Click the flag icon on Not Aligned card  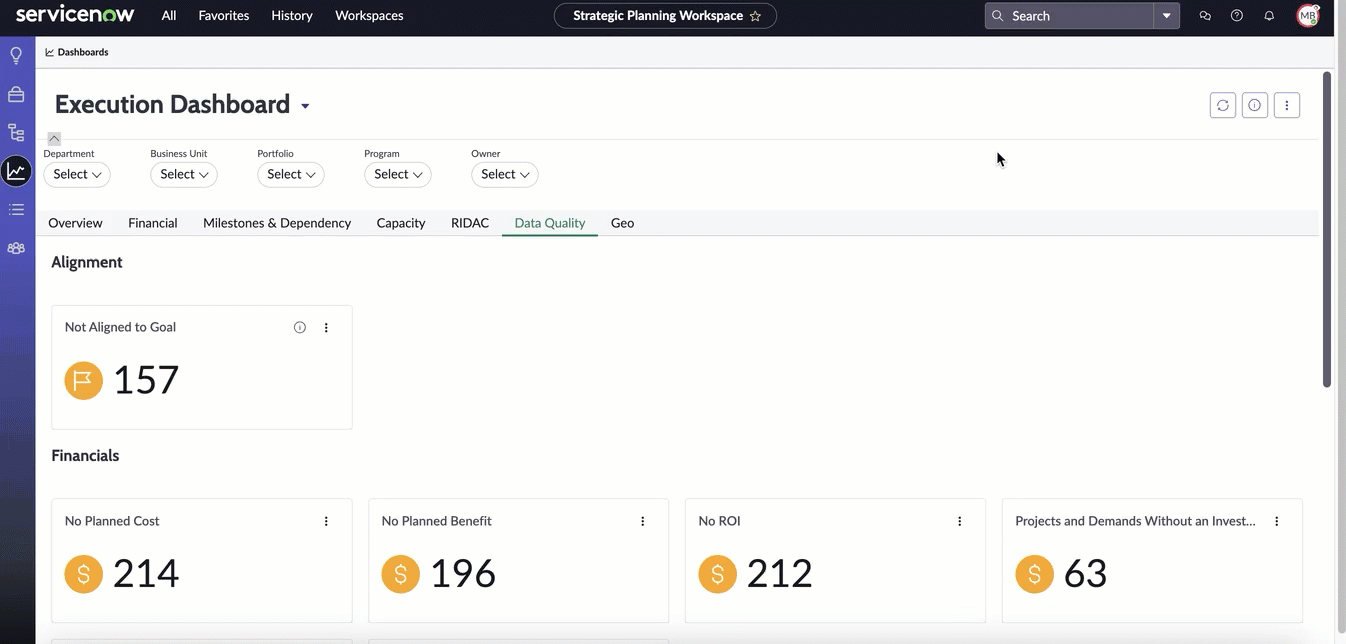(x=84, y=381)
